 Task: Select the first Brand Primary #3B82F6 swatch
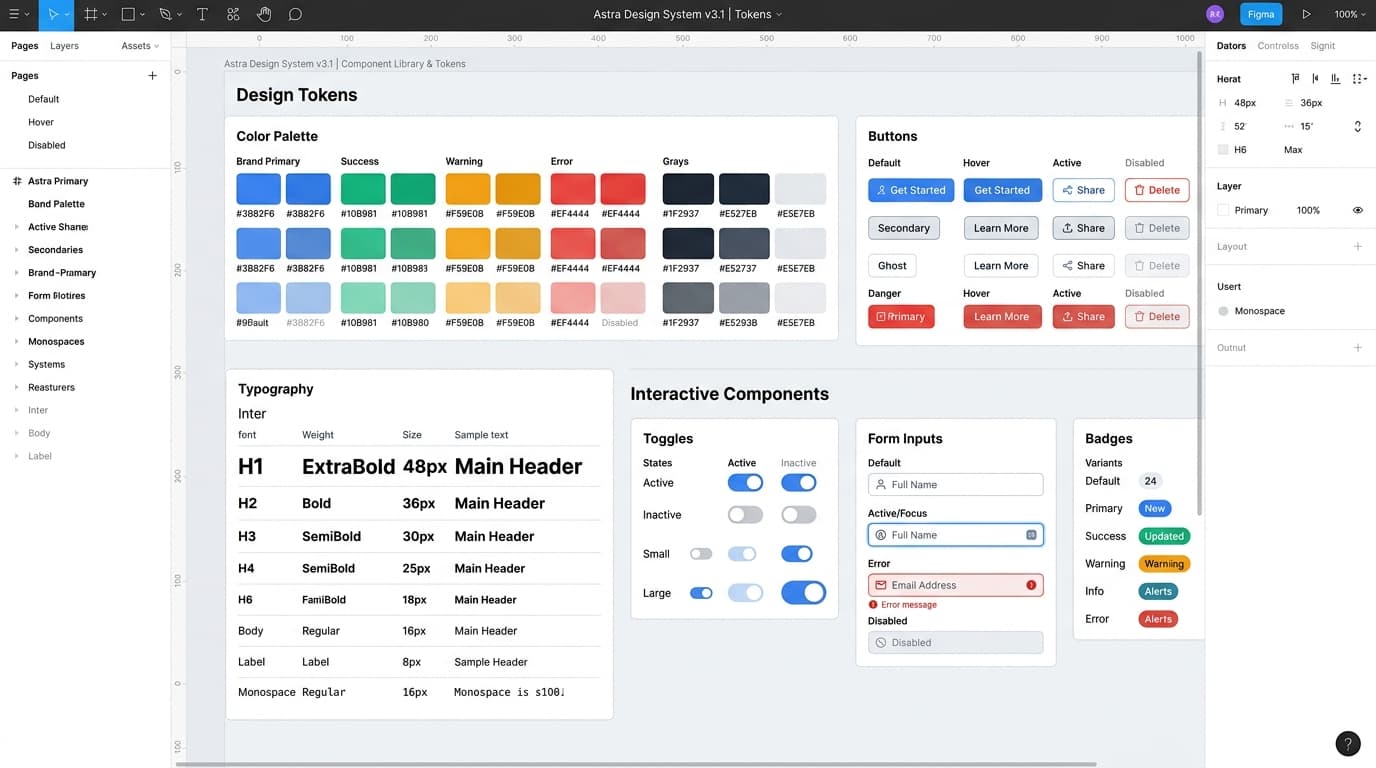pos(258,189)
